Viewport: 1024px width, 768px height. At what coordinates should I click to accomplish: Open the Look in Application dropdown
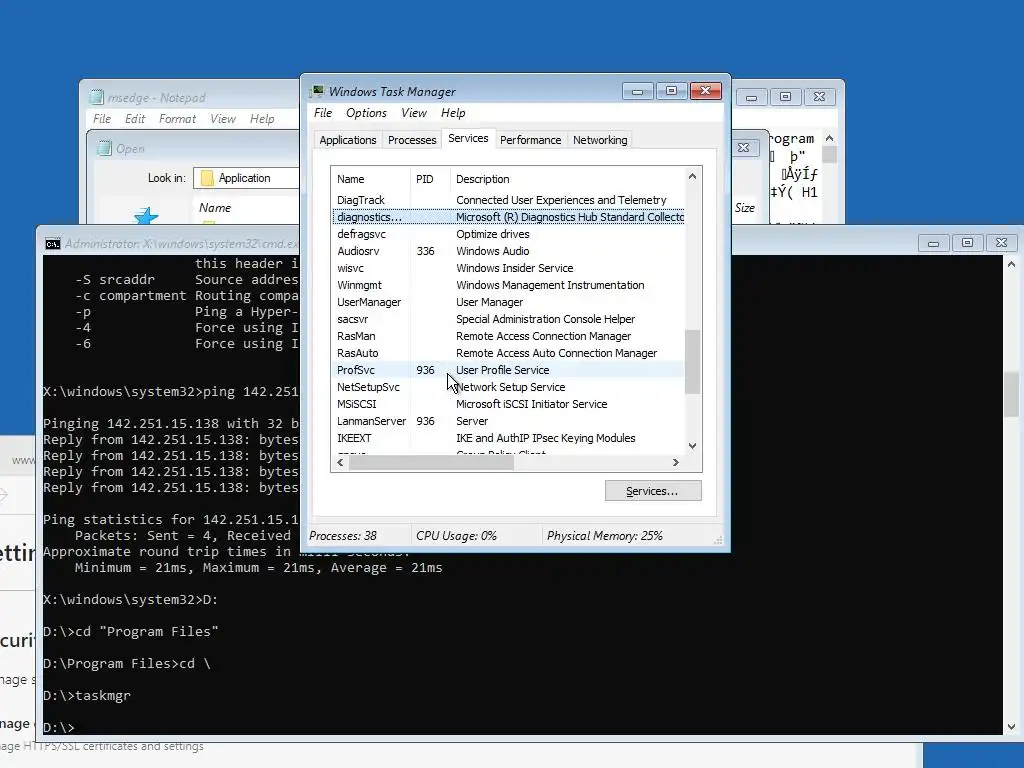[246, 178]
